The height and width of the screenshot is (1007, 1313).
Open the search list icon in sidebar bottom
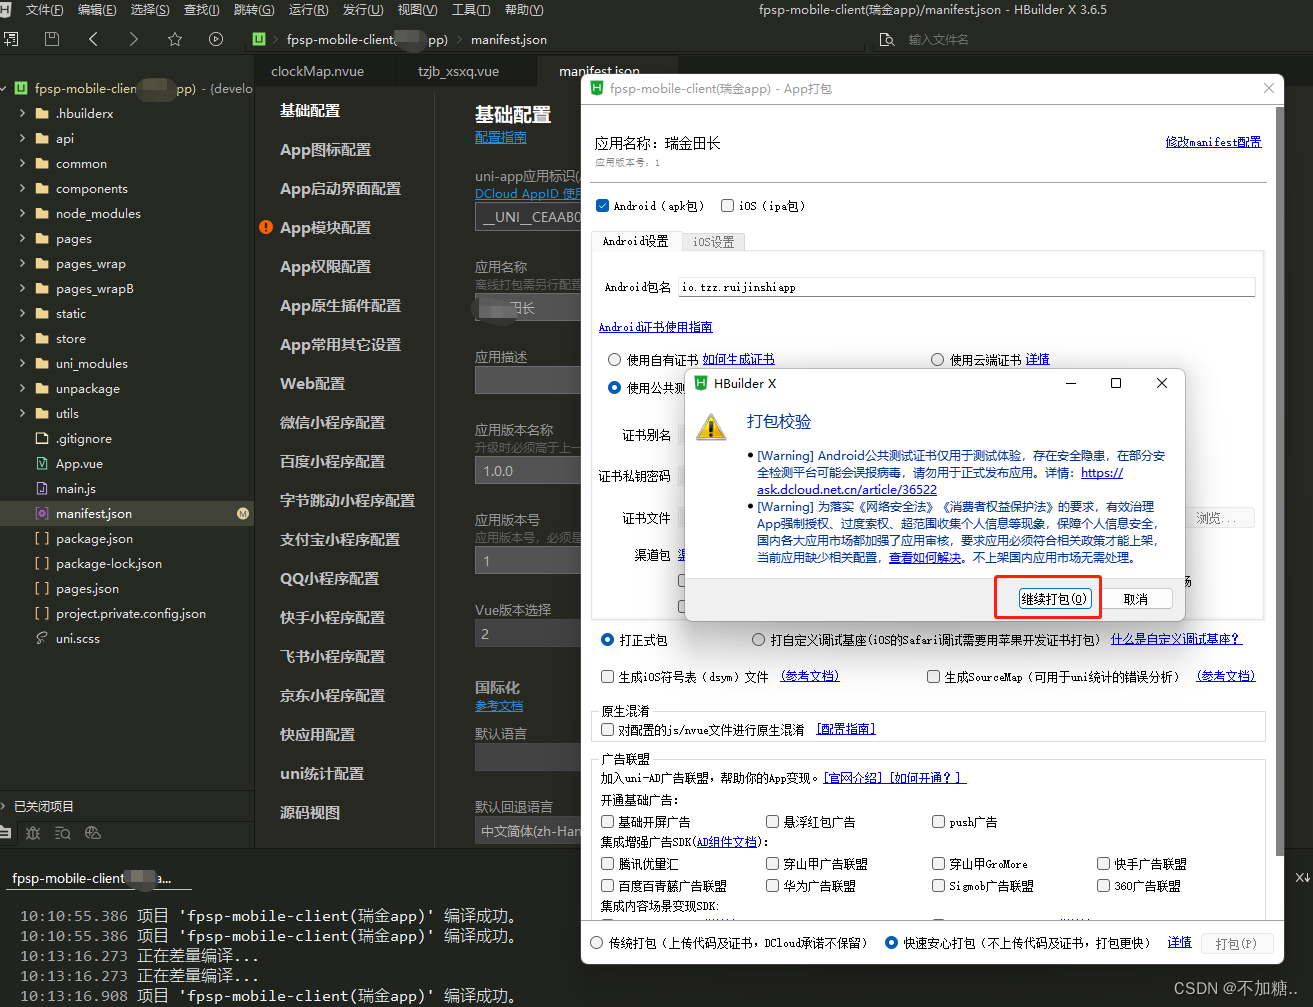coord(63,833)
